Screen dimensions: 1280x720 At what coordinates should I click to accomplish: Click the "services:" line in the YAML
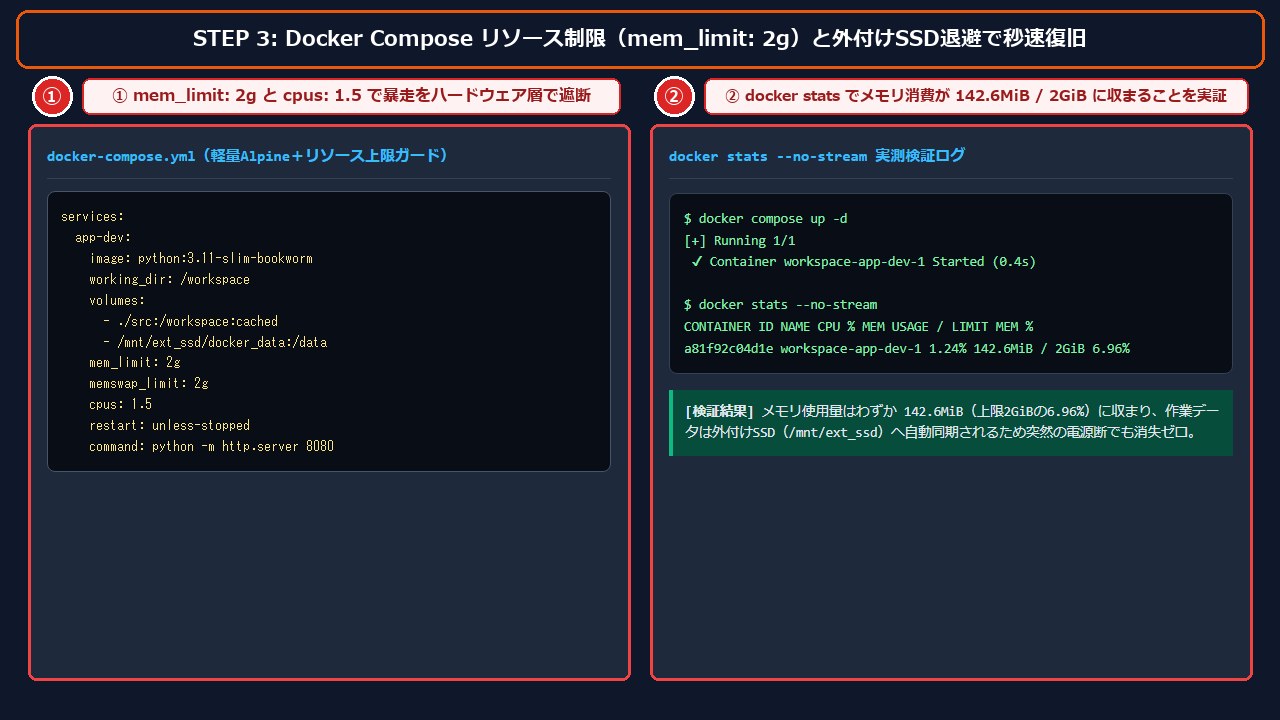pos(92,216)
